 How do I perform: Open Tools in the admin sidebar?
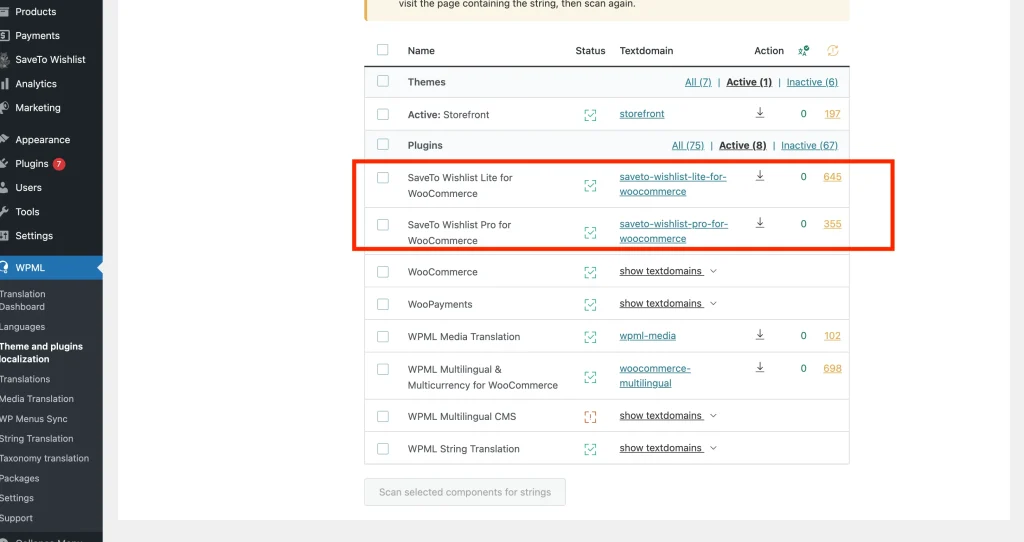coord(27,212)
